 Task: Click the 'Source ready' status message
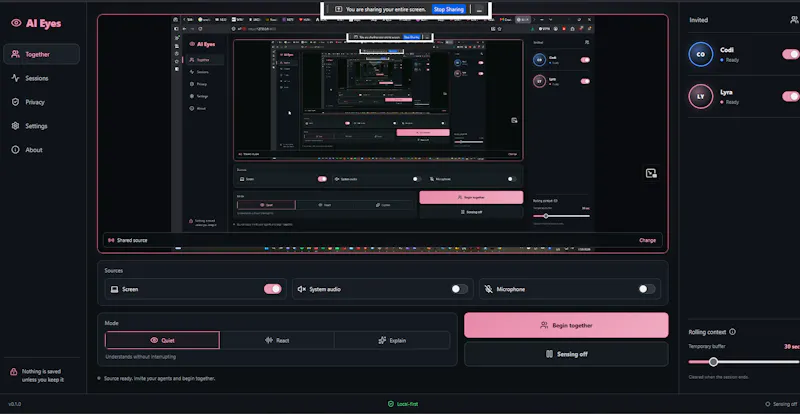[x=159, y=379]
